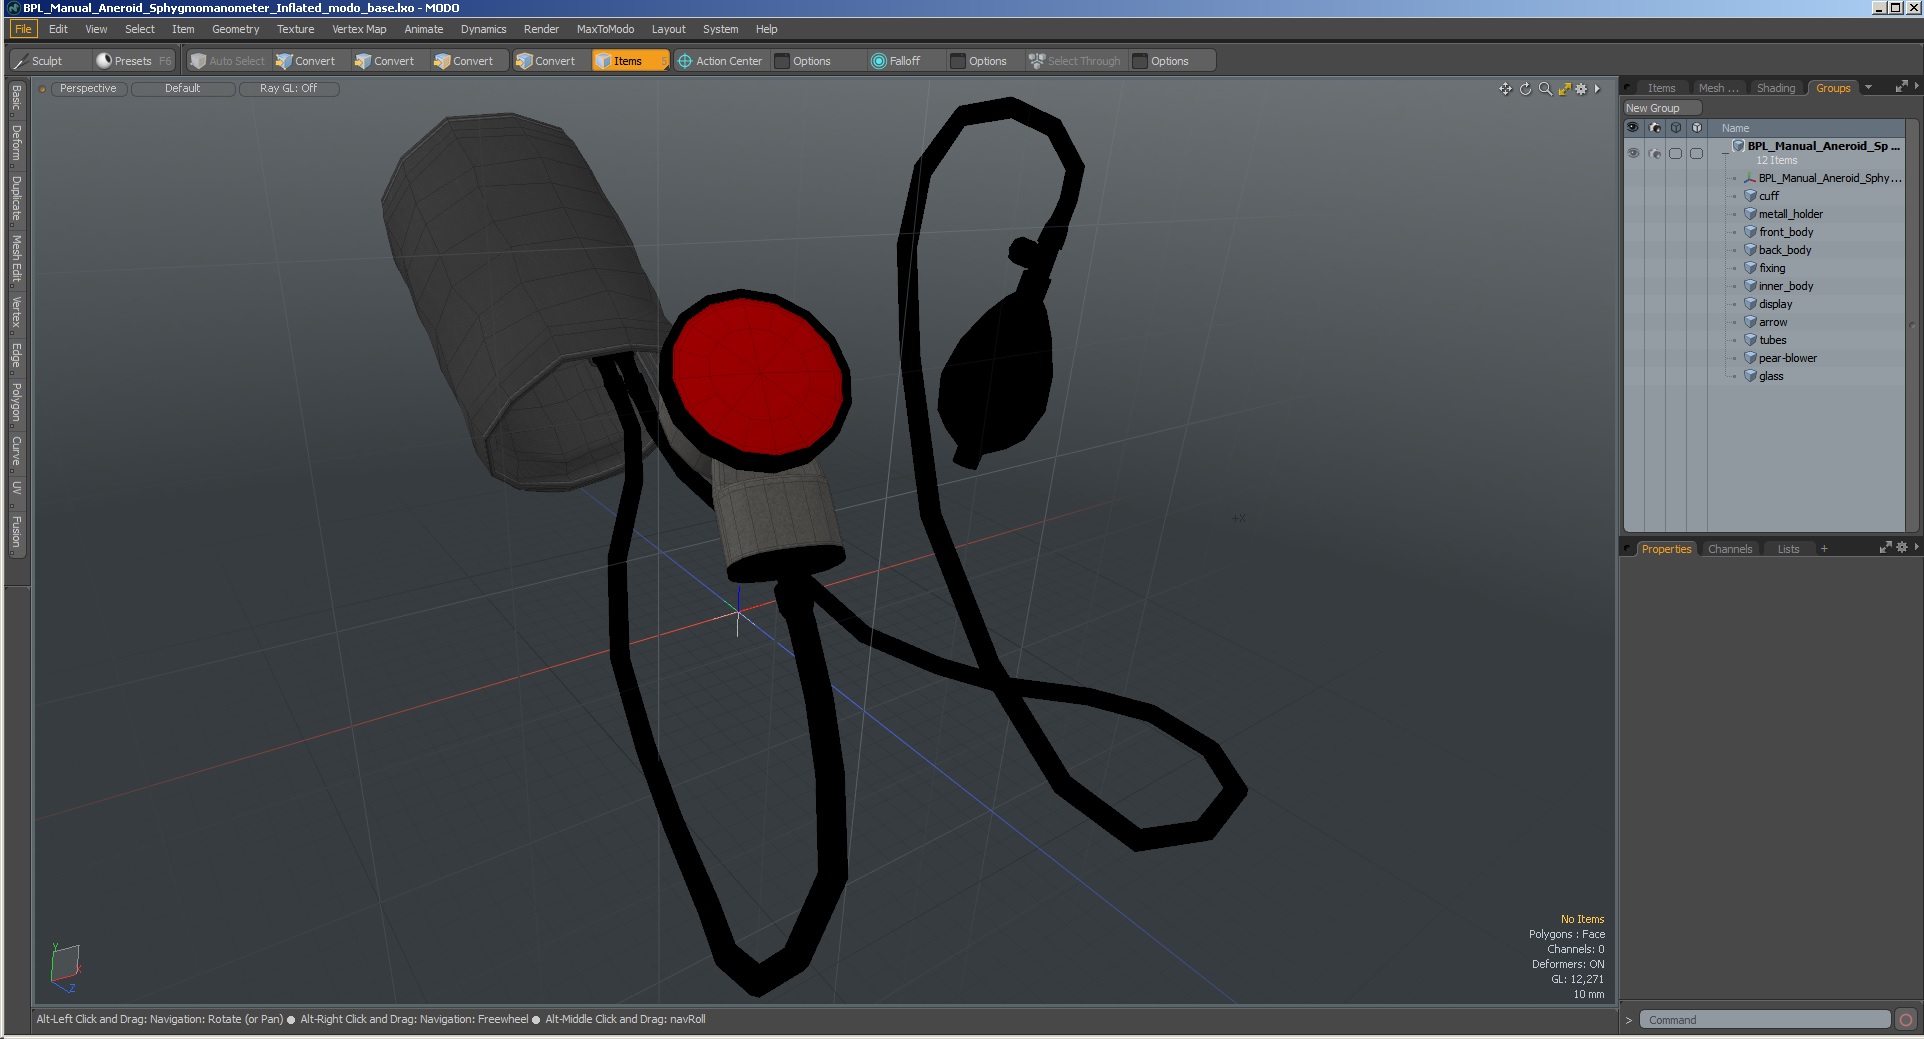Click the wireframe cube column header icon
Image resolution: width=1924 pixels, height=1039 pixels.
point(1675,128)
